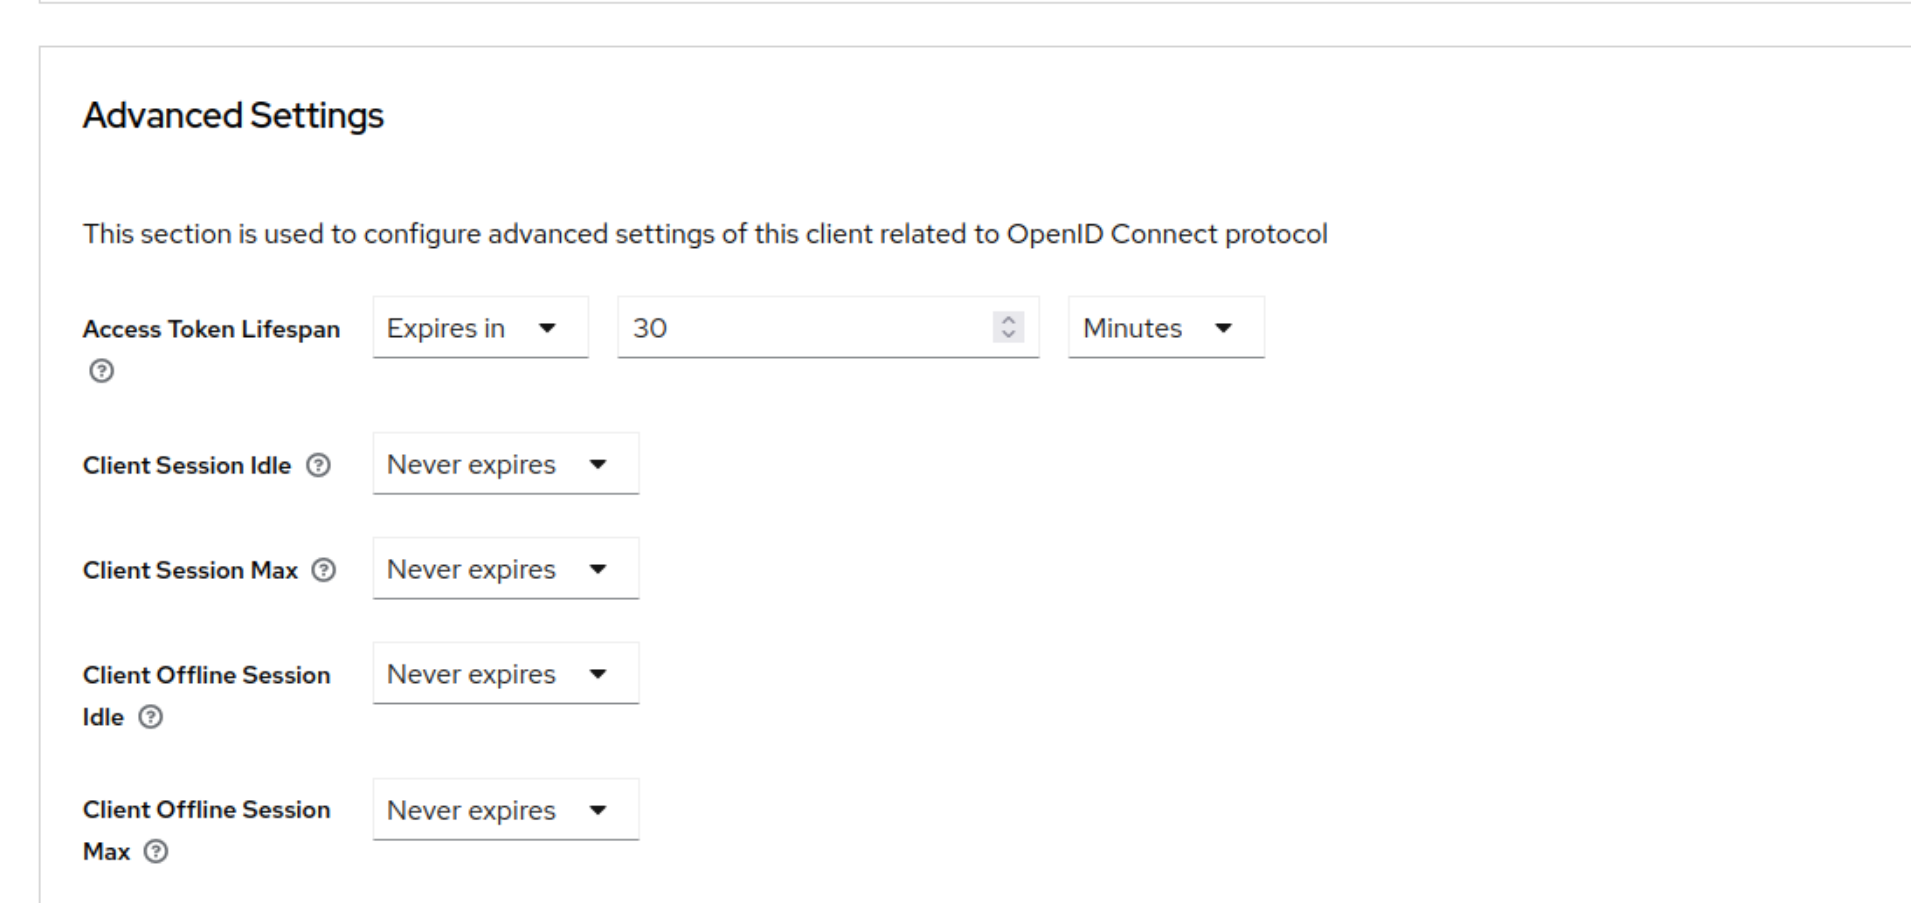
Task: Open Client Session Max 'Never expires' dropdown
Action: coord(505,569)
